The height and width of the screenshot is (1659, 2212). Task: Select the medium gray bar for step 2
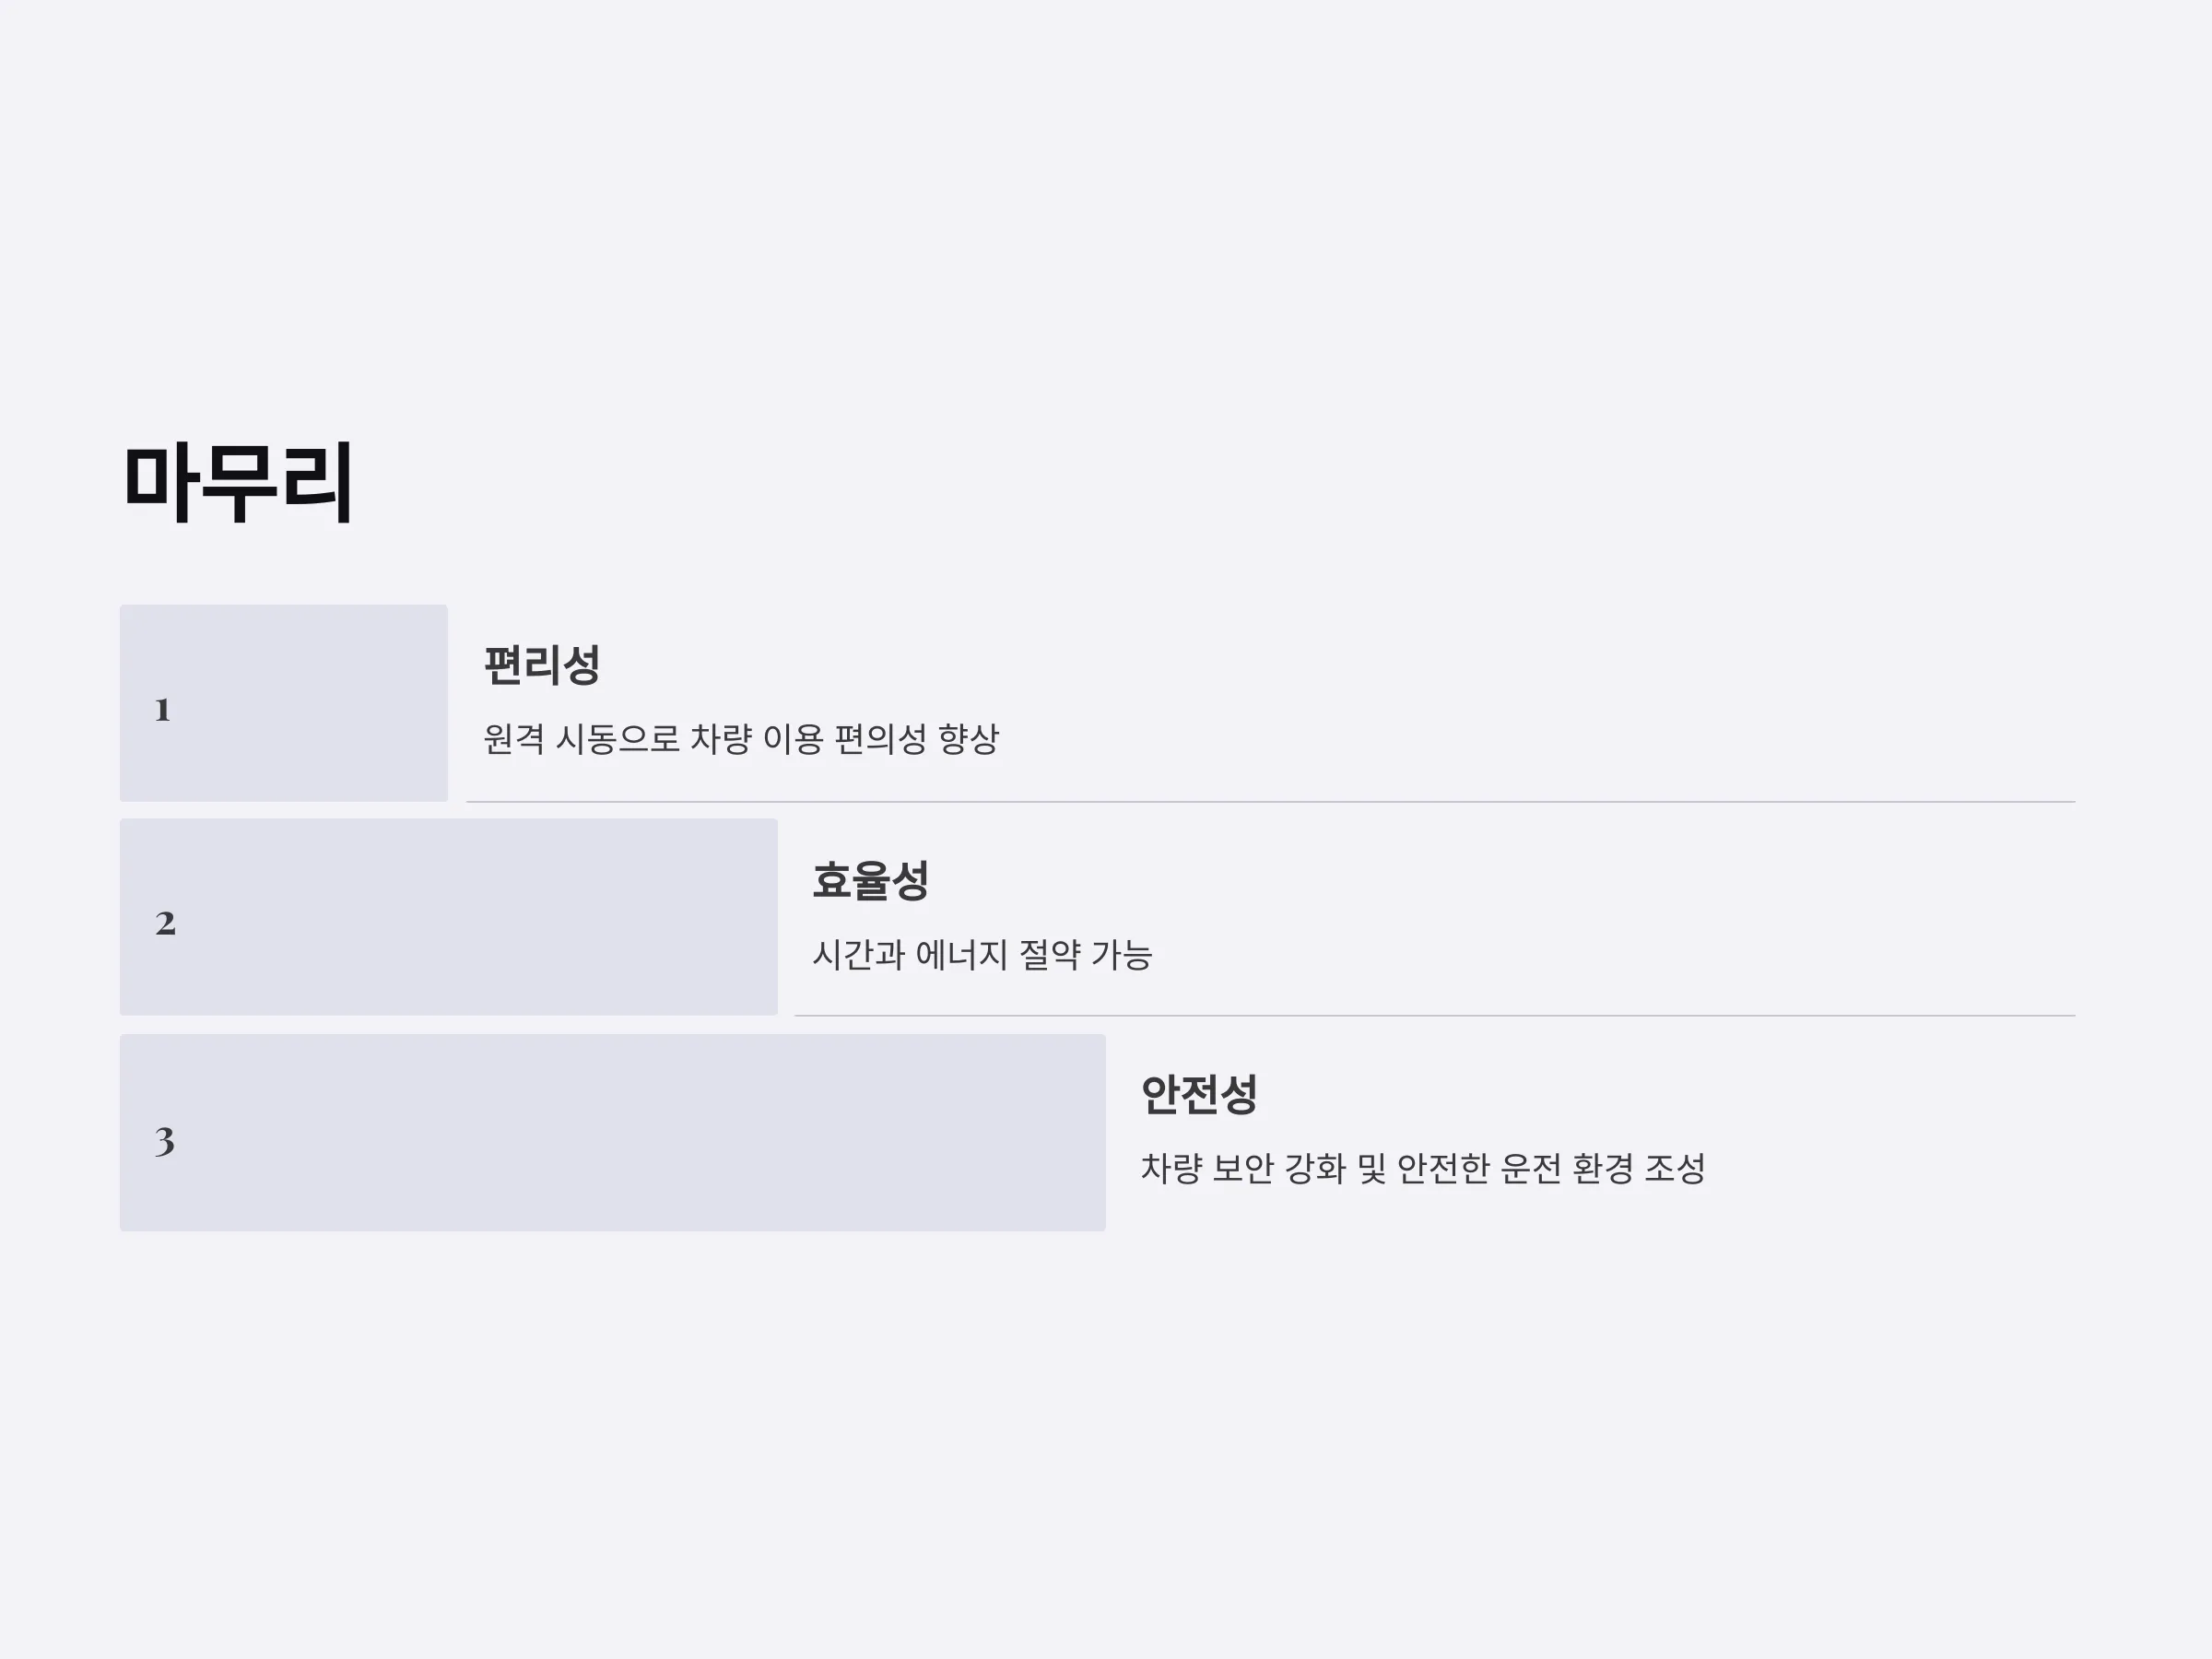[x=449, y=917]
